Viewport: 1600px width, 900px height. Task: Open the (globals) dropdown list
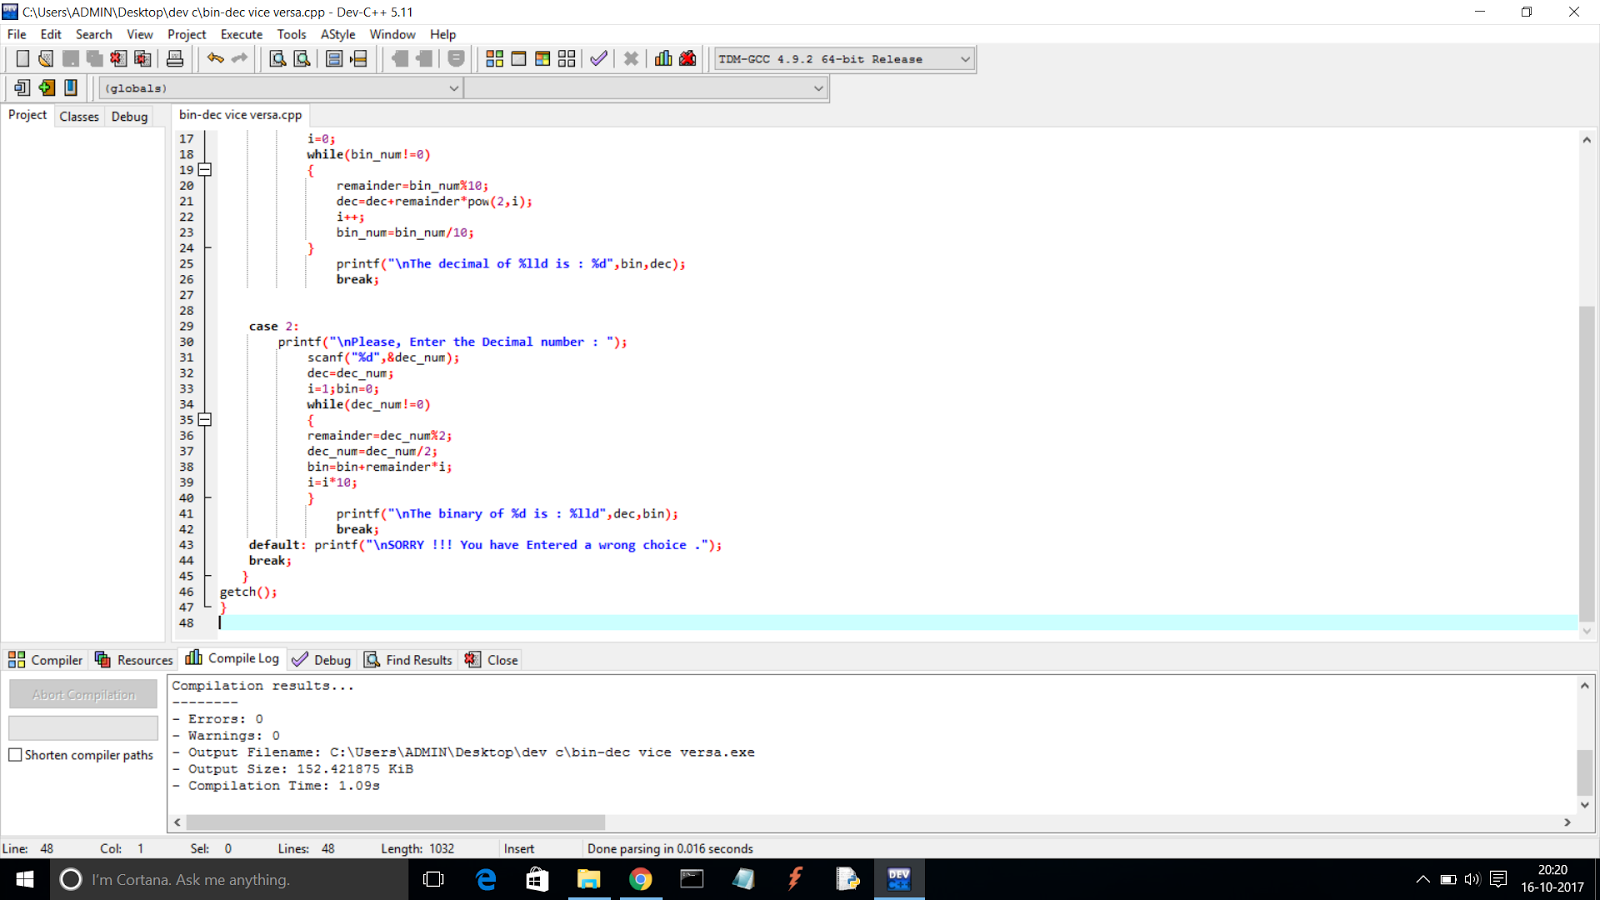[x=455, y=88]
